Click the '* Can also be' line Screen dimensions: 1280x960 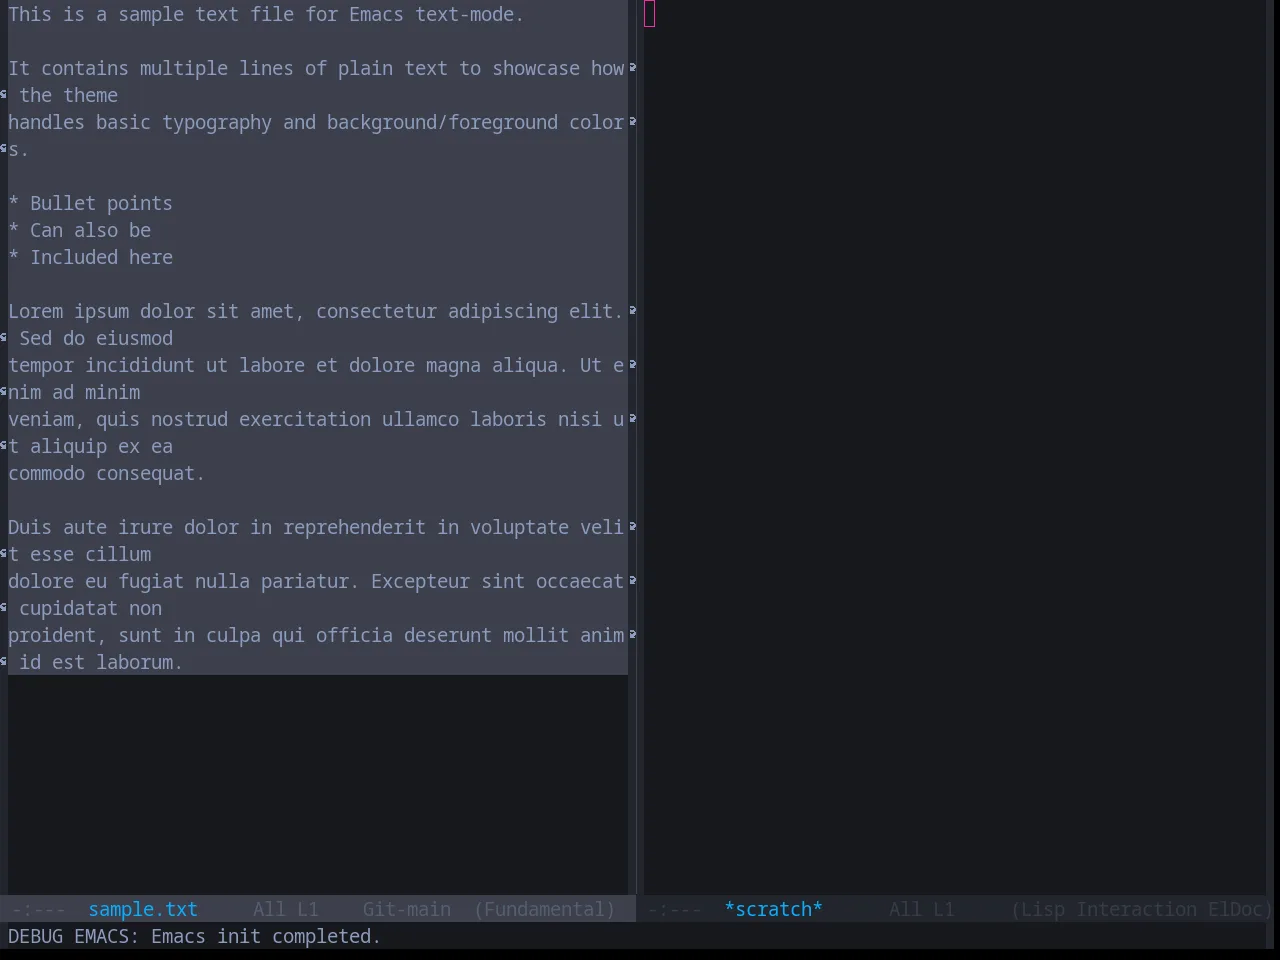(80, 230)
